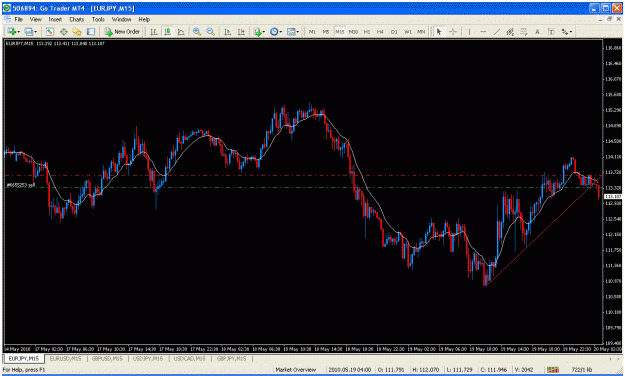Select the D1 timeframe
Screen dimensions: 625x376
click(x=394, y=32)
